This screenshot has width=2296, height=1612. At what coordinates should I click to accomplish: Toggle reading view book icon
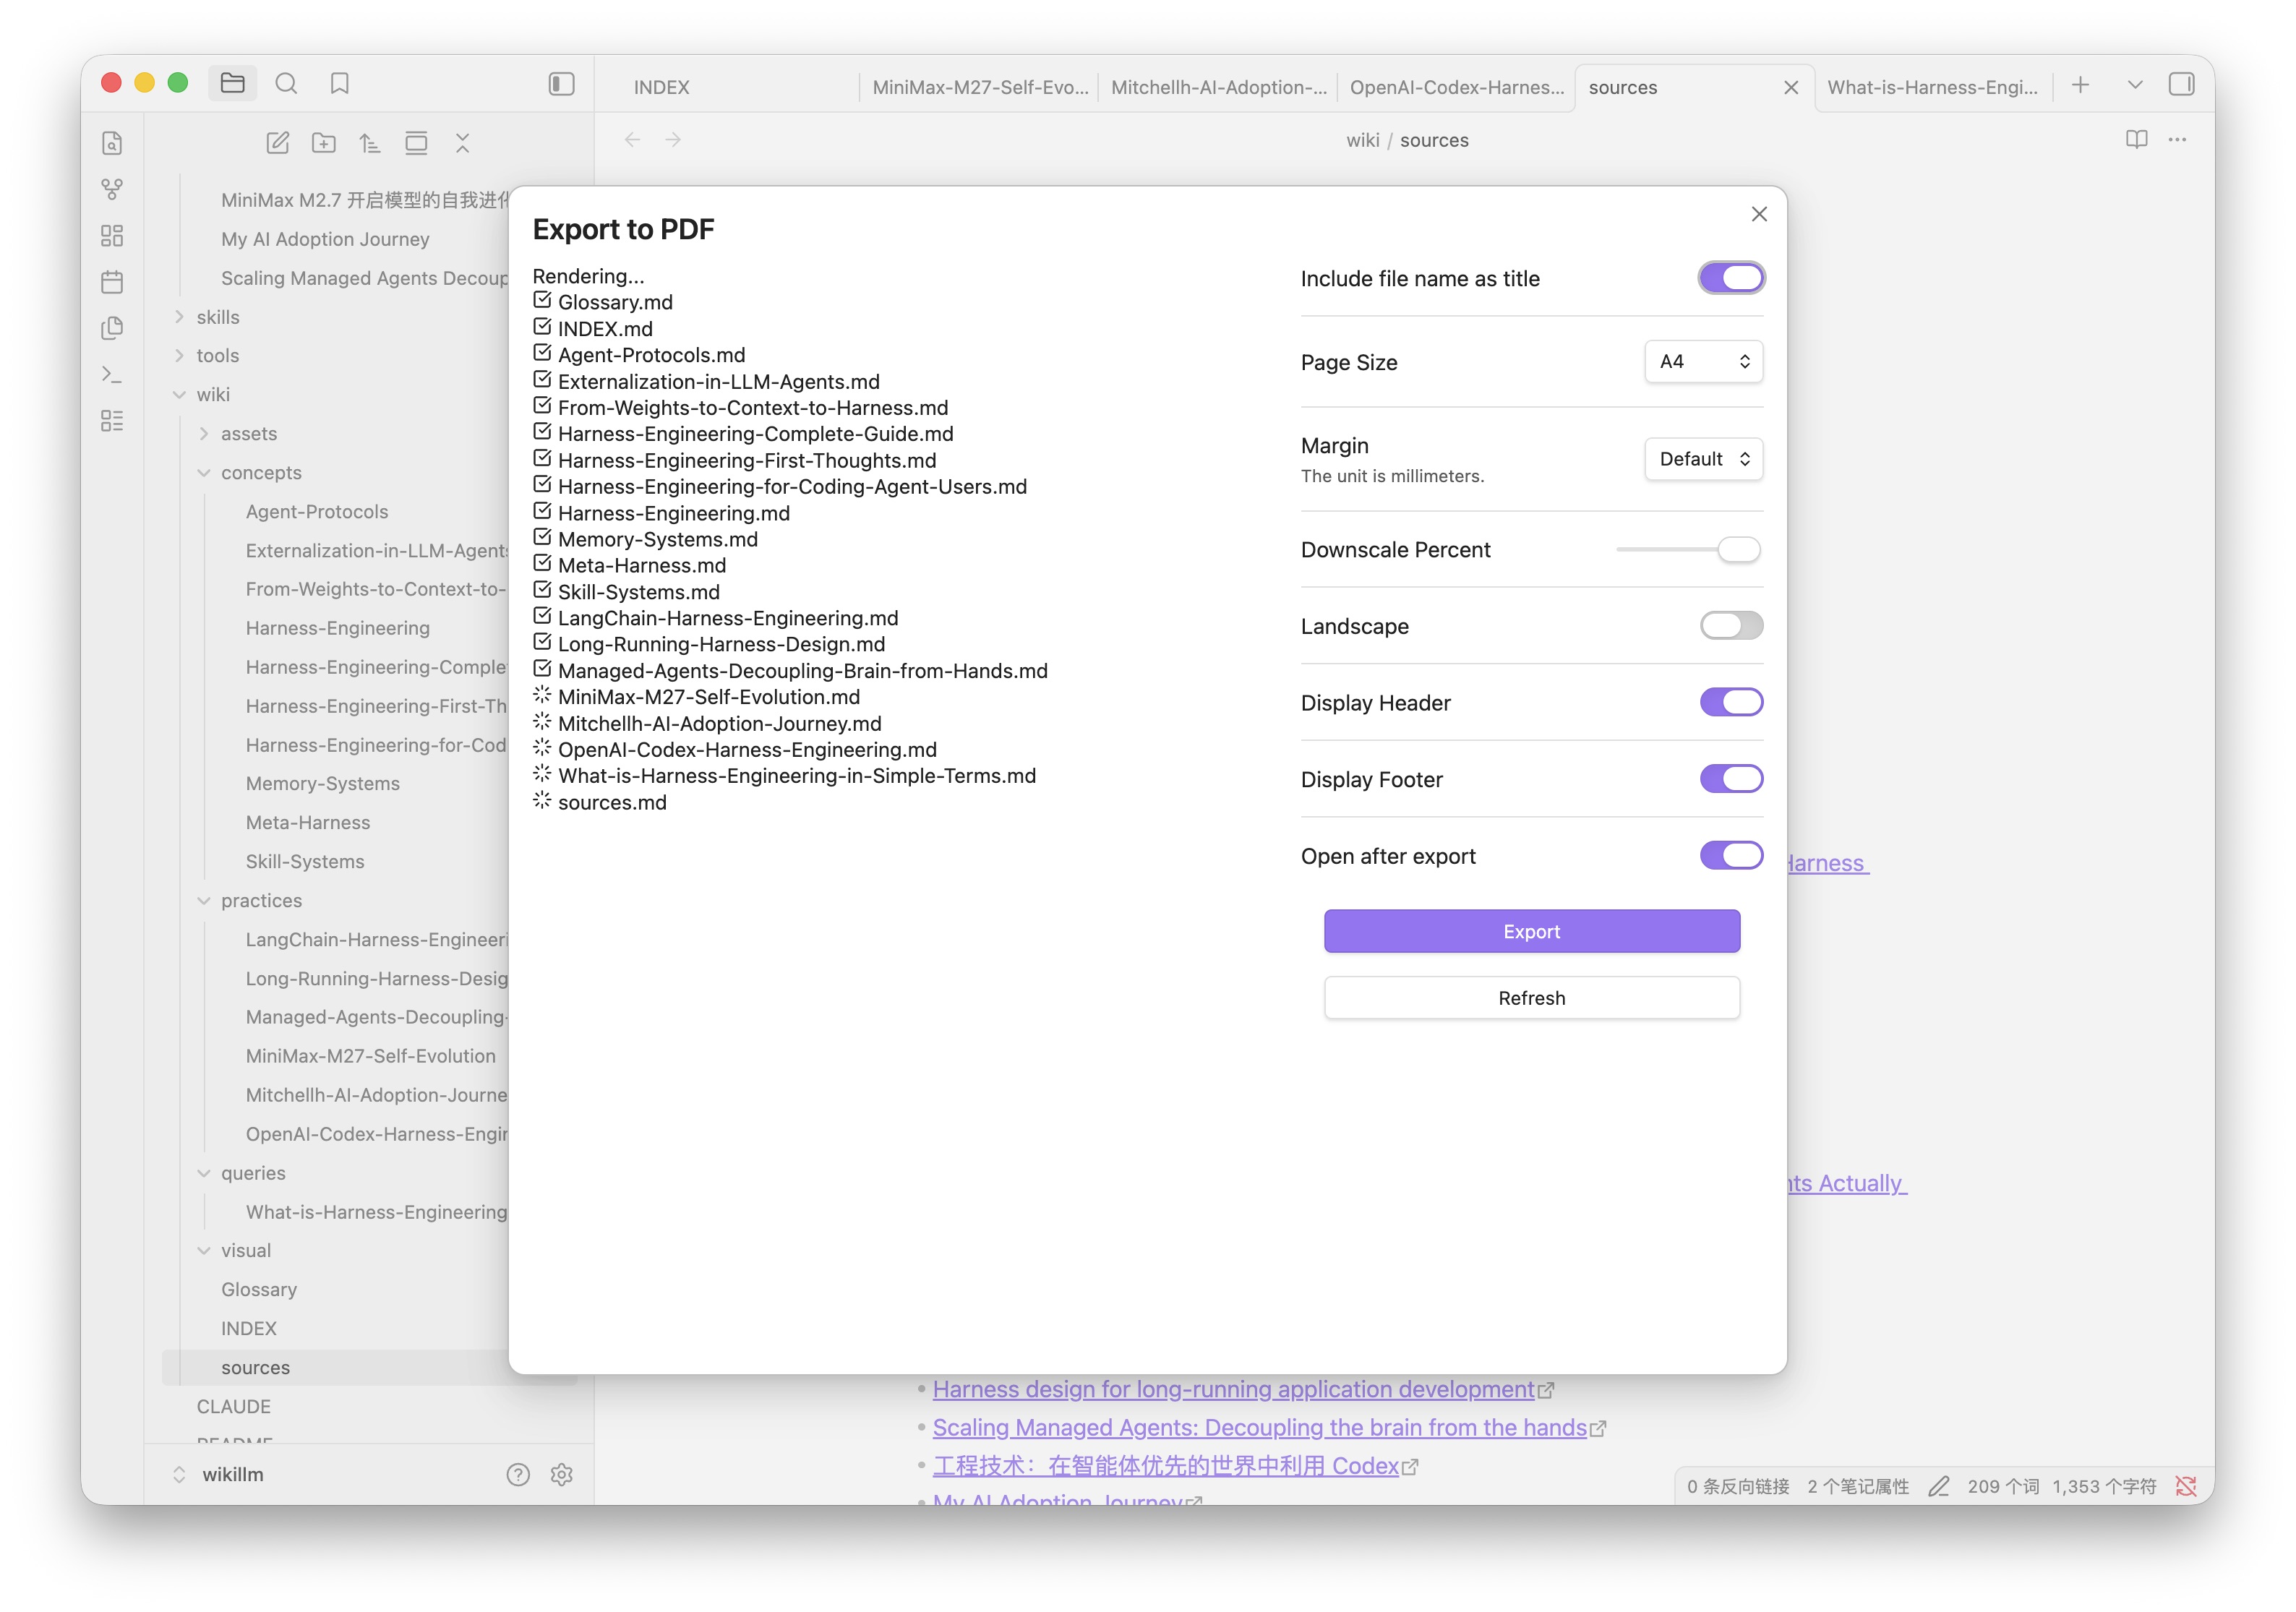point(2136,140)
